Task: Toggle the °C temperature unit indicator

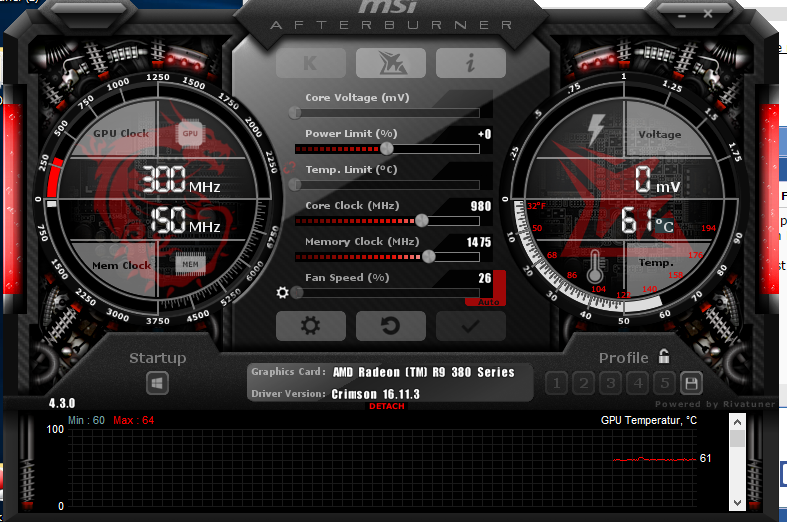Action: [x=664, y=225]
